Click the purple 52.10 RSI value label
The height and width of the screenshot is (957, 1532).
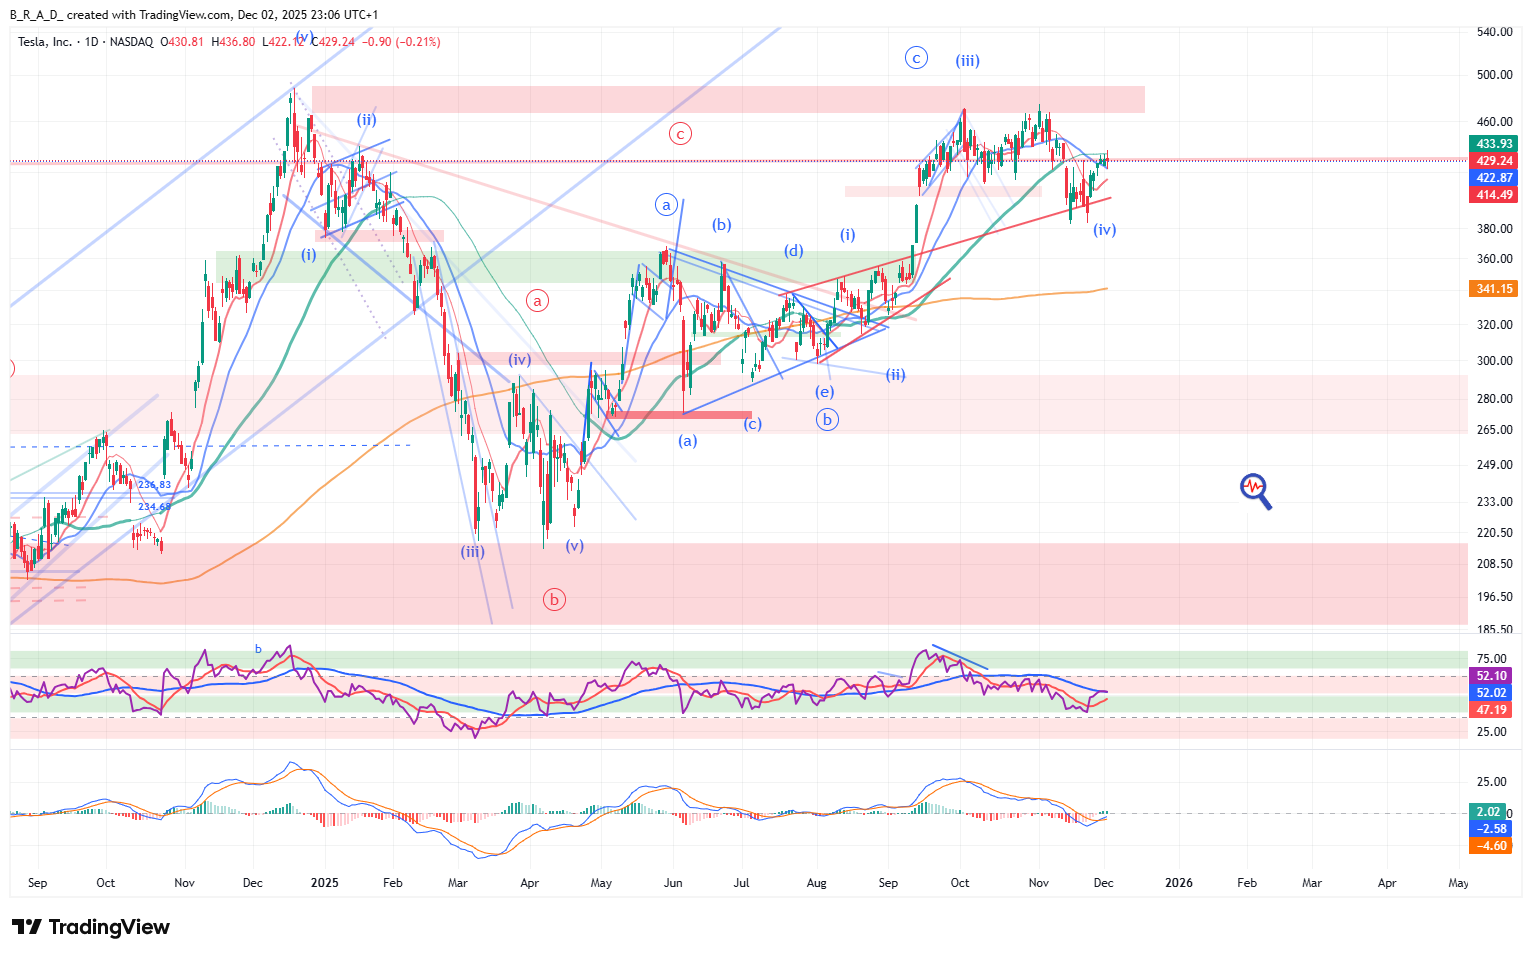click(x=1491, y=676)
